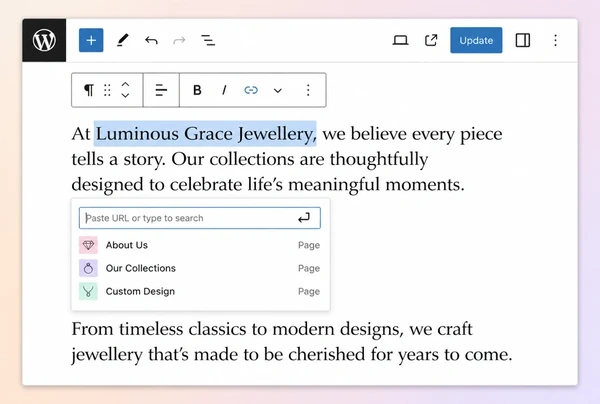The width and height of the screenshot is (600, 404).
Task: Open the Document Overview list view
Action: (208, 40)
